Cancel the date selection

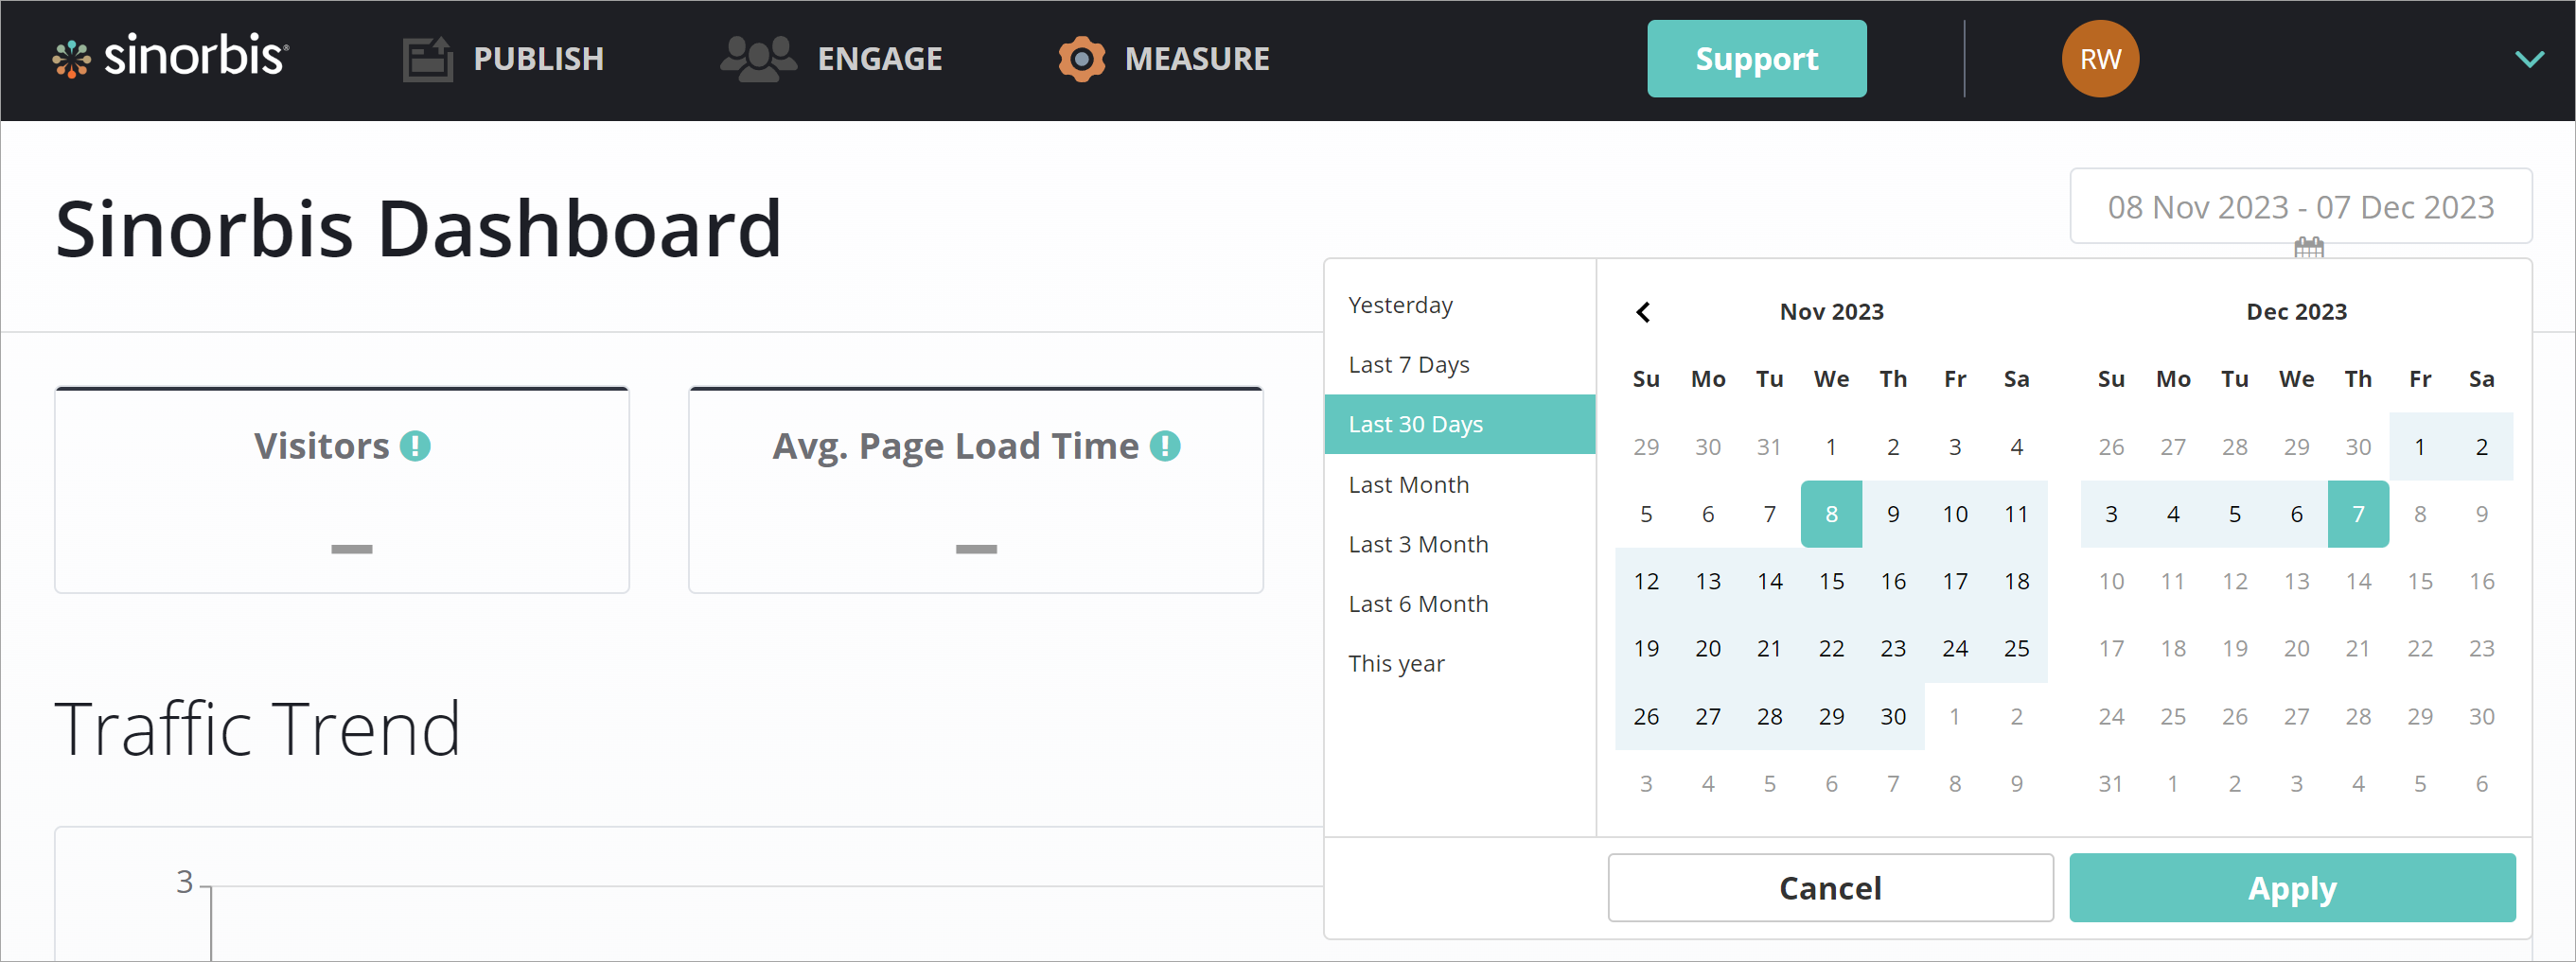[x=1829, y=888]
